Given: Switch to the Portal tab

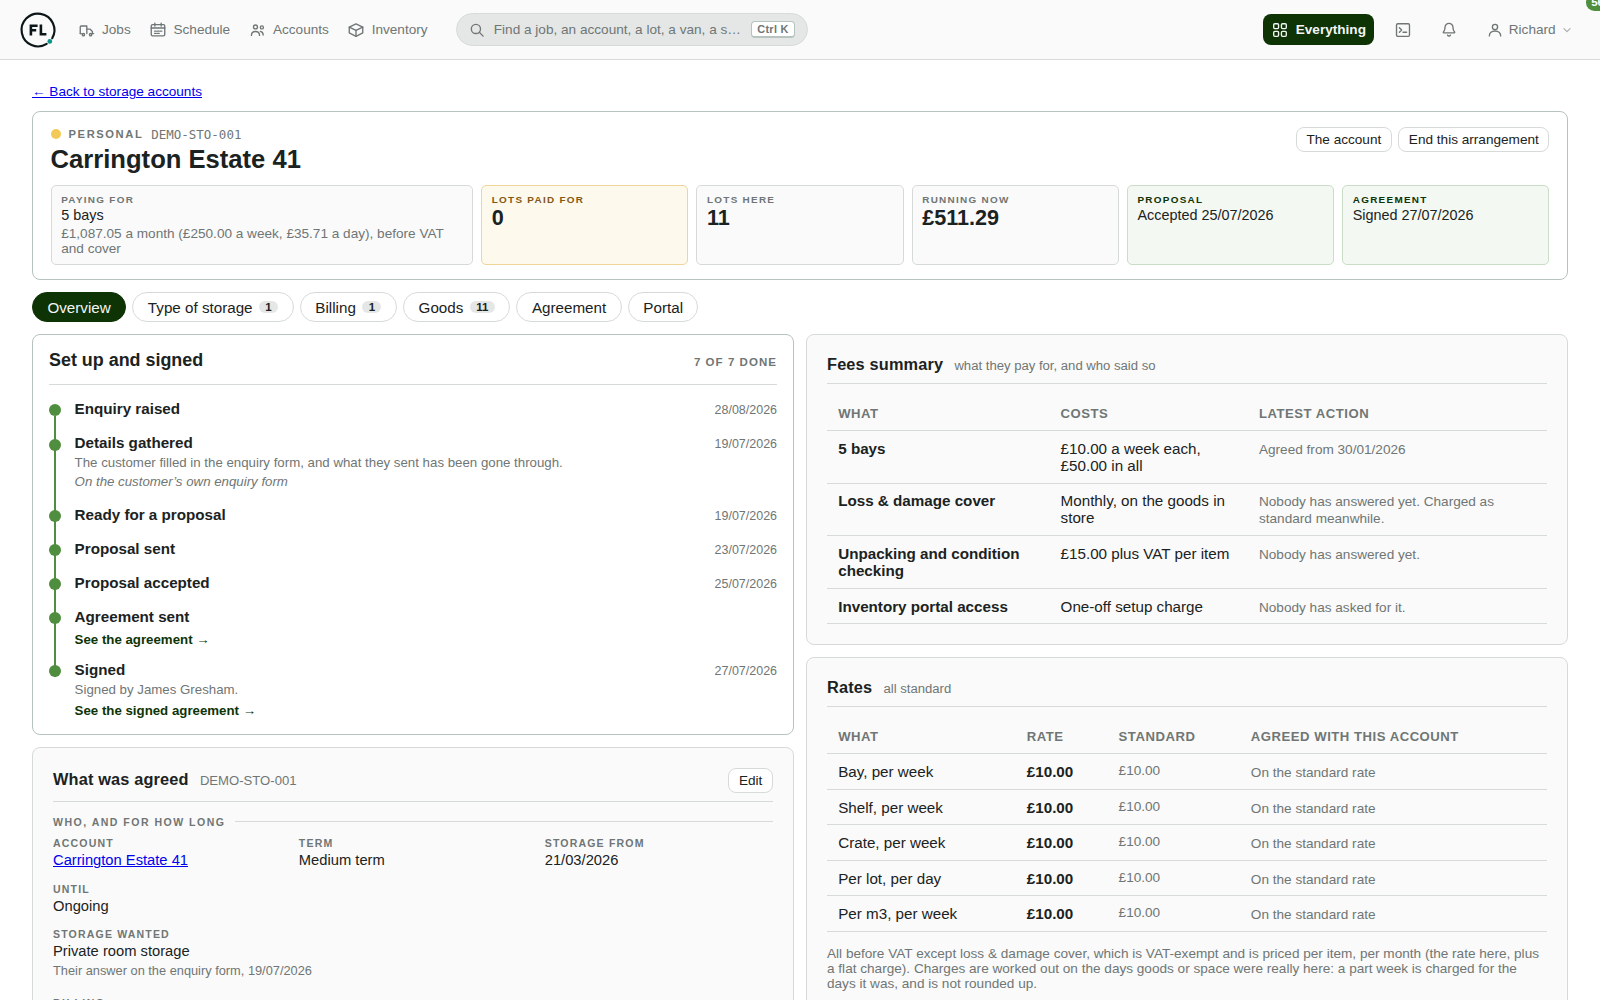Looking at the screenshot, I should coord(663,308).
